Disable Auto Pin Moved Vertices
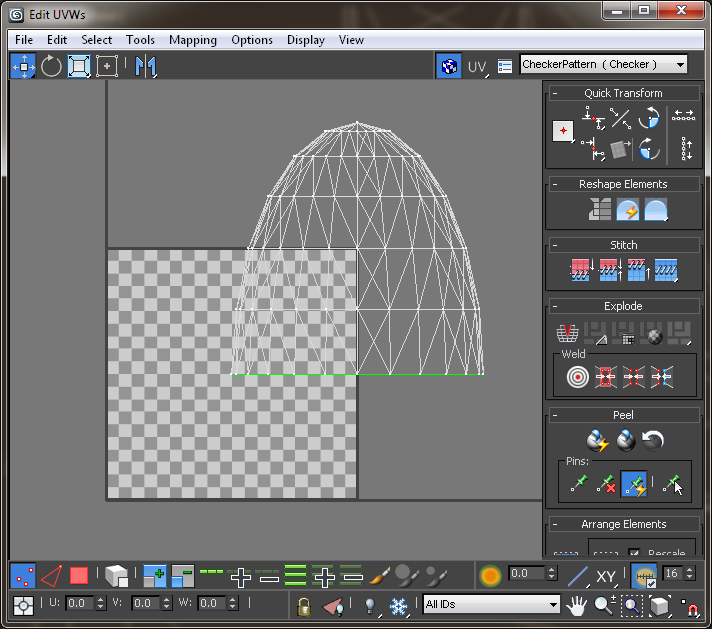The image size is (712, 629). [x=634, y=484]
